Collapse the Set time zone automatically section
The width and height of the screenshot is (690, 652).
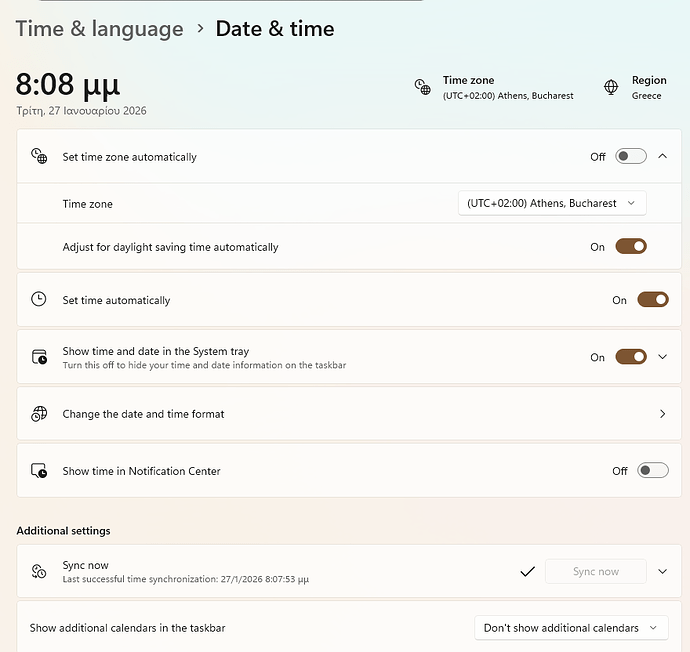[662, 156]
